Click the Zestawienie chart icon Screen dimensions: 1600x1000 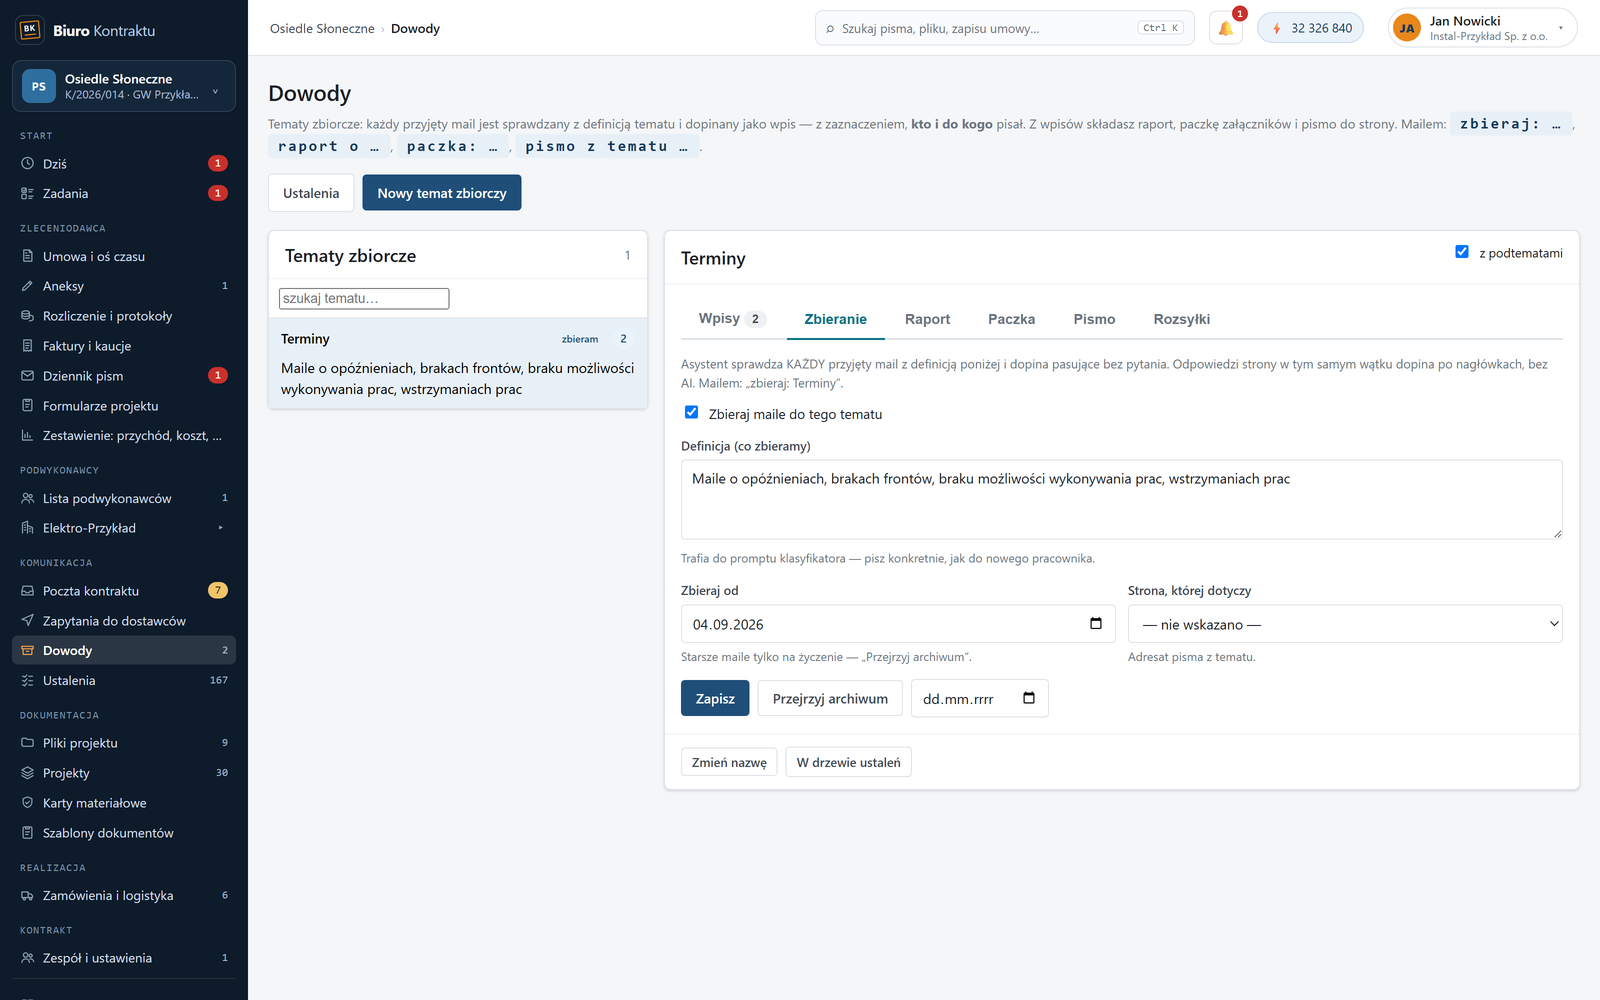(x=28, y=436)
